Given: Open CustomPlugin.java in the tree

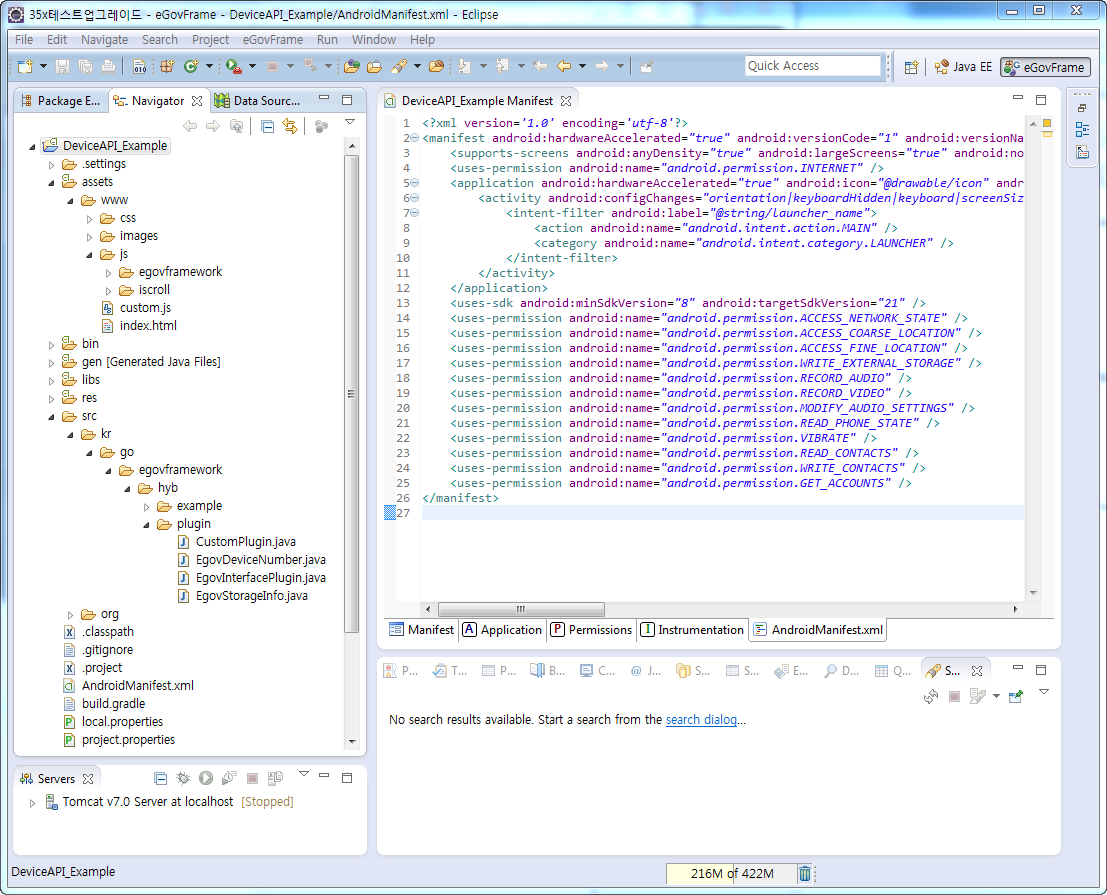Looking at the screenshot, I should (x=245, y=542).
